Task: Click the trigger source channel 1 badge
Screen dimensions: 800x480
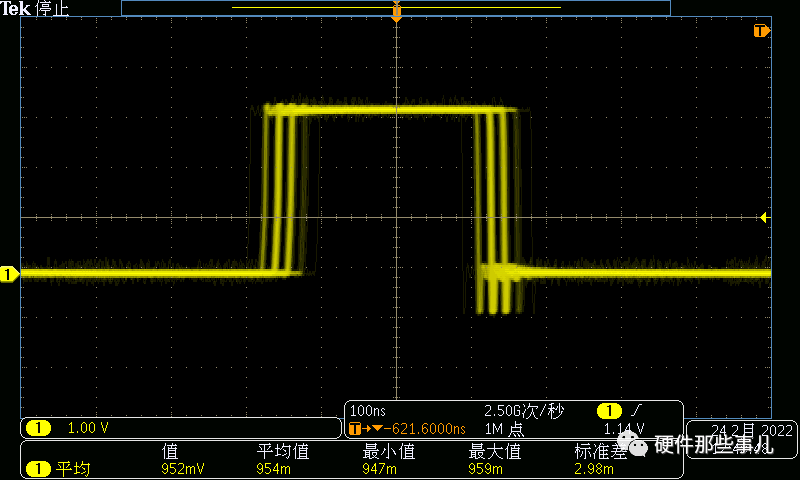Action: coord(607,411)
